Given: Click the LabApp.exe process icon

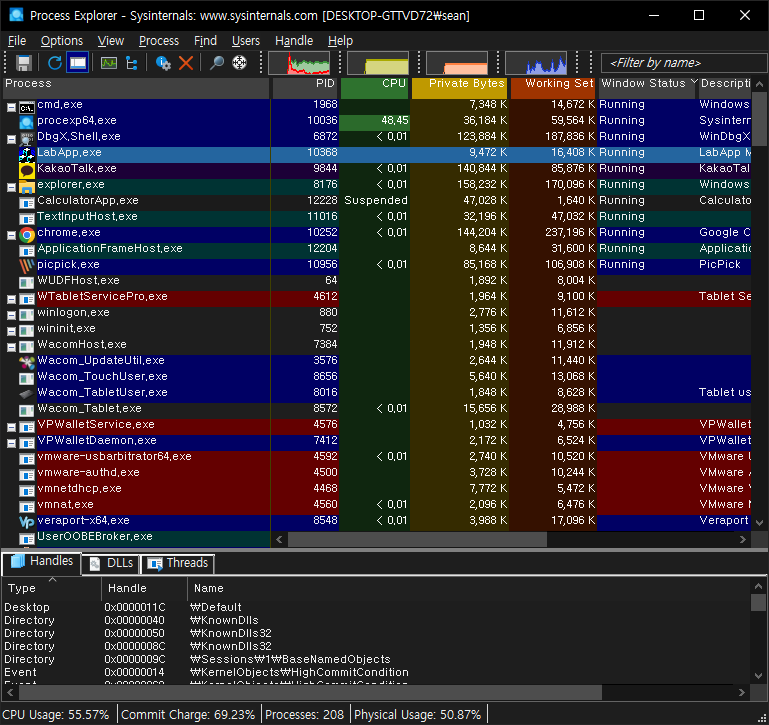Looking at the screenshot, I should (26, 154).
